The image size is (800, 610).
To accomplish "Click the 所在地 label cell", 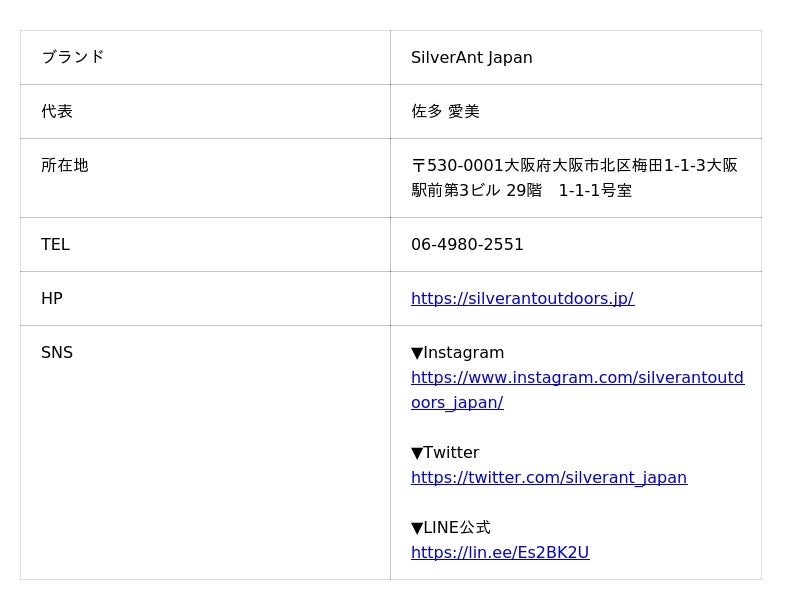I will [x=64, y=165].
